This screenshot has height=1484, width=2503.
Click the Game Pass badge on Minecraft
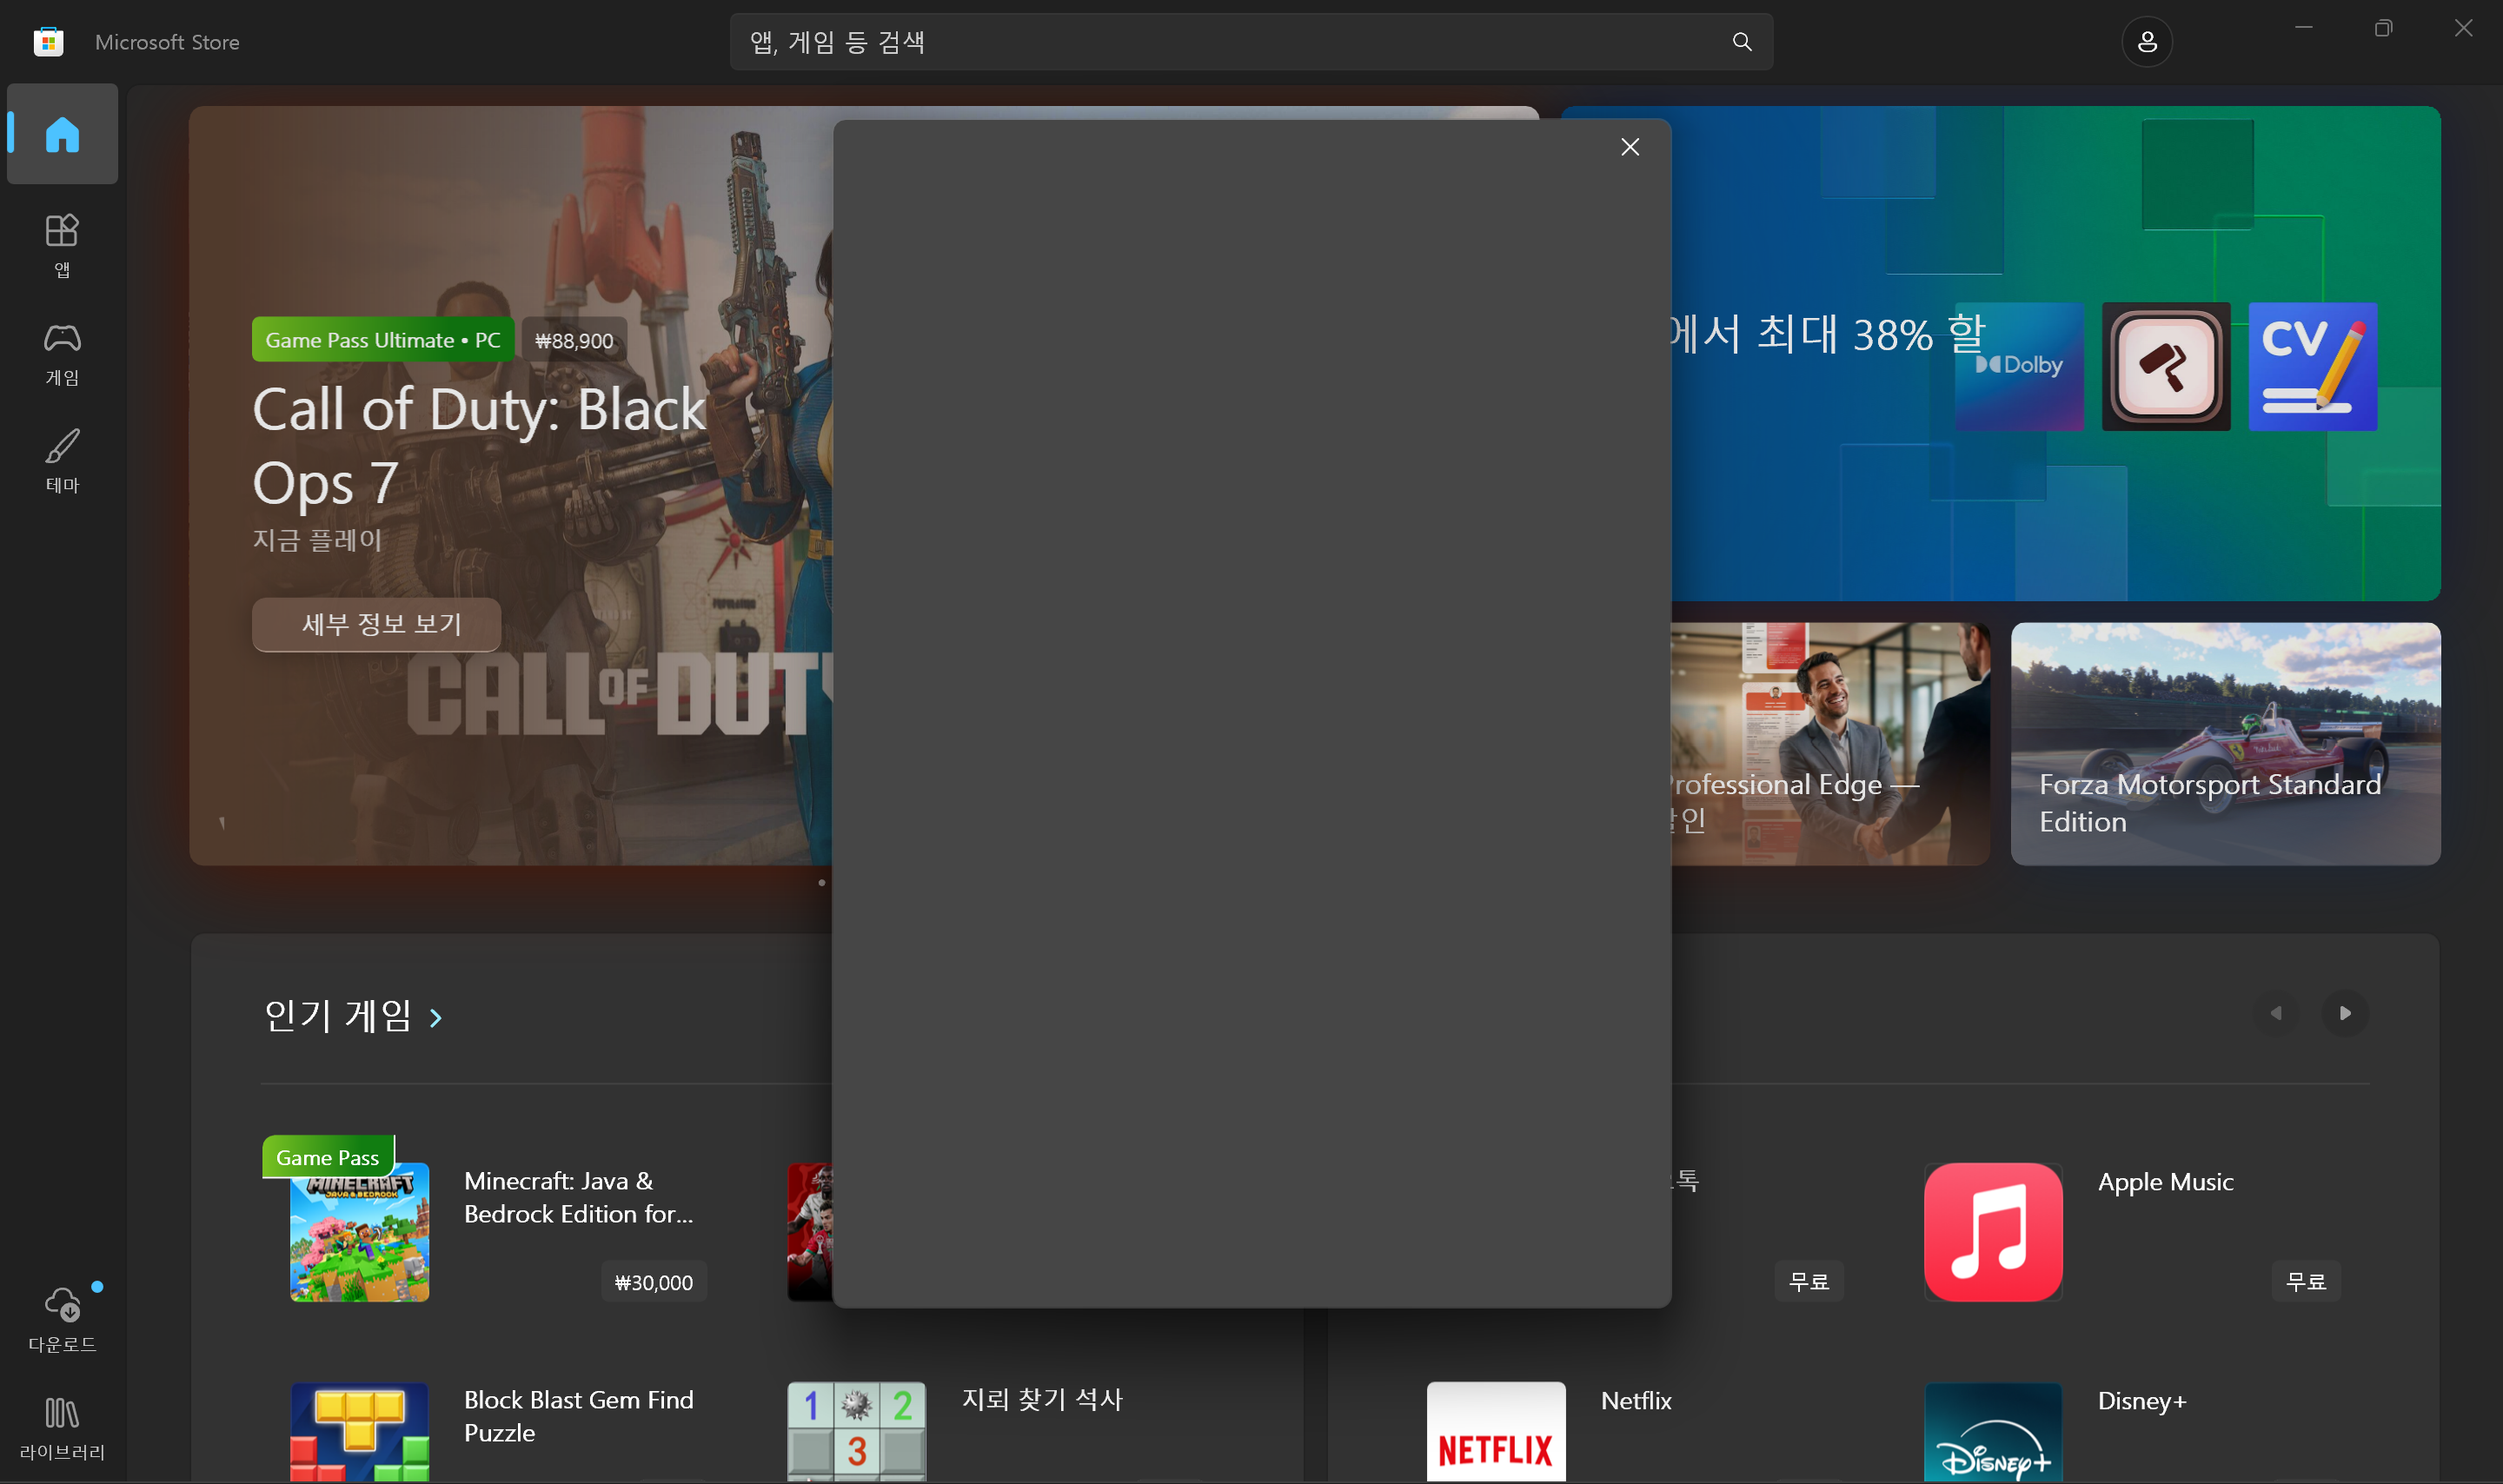coord(328,1157)
